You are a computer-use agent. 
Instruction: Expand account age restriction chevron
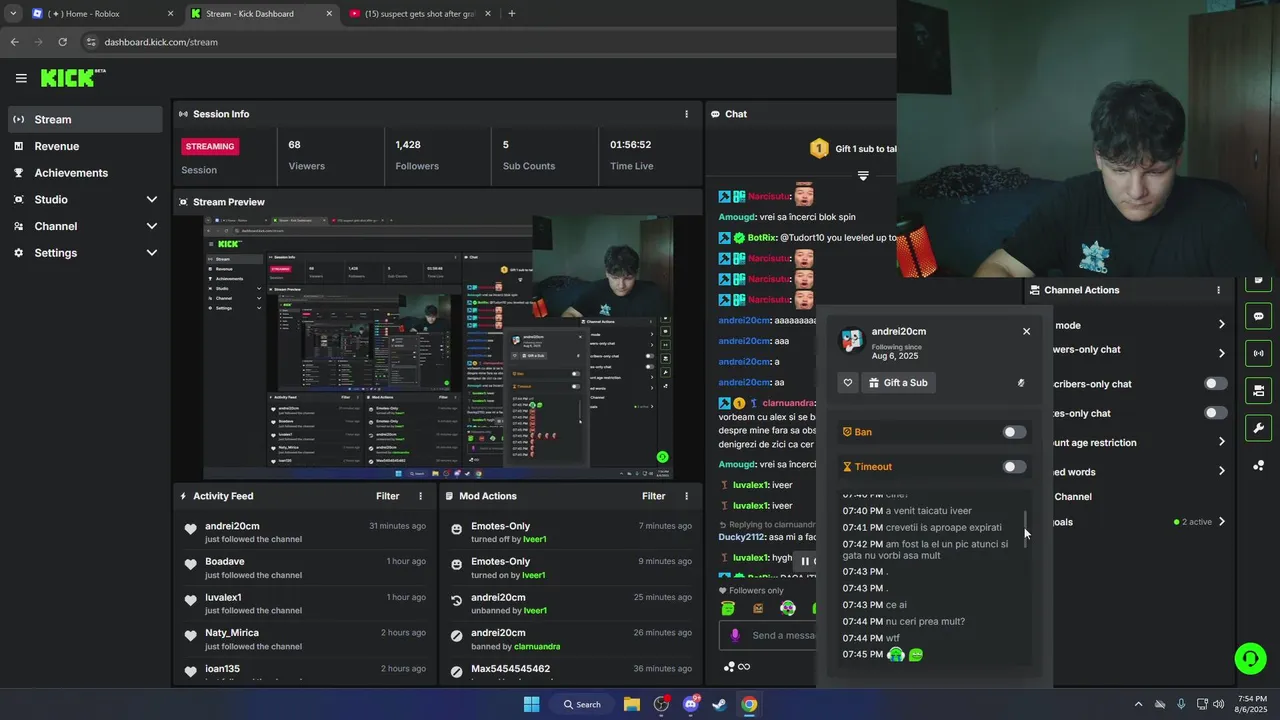pos(1221,442)
